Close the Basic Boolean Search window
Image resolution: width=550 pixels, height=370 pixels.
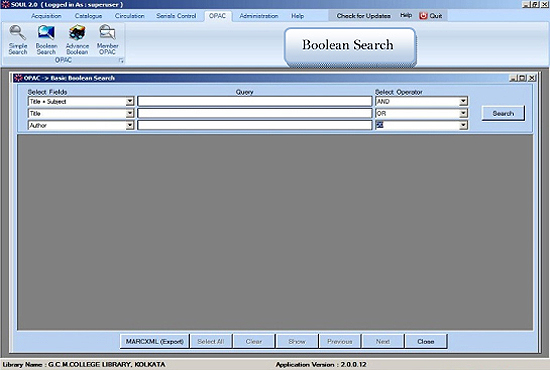tap(532, 78)
